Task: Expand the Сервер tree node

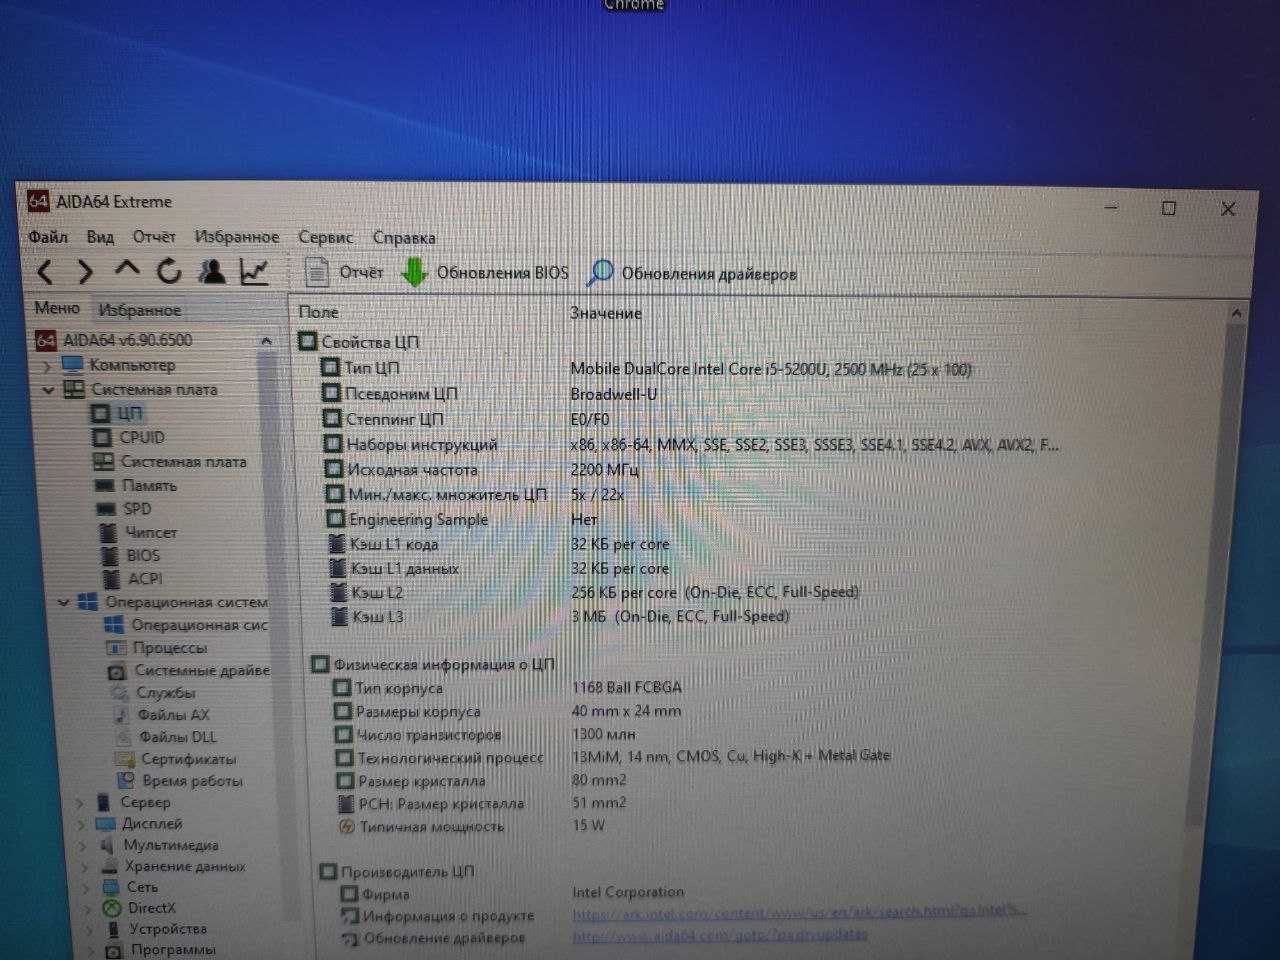Action: coord(80,802)
